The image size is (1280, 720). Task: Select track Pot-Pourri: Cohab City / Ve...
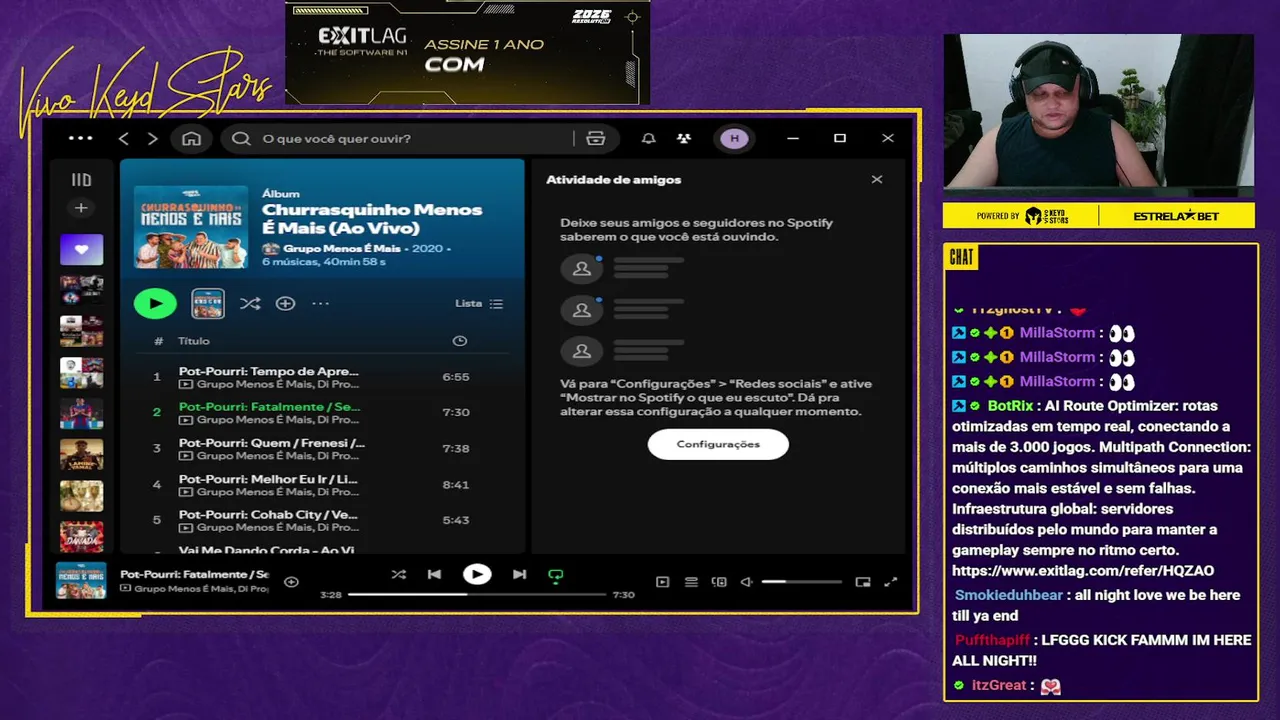[x=268, y=515]
